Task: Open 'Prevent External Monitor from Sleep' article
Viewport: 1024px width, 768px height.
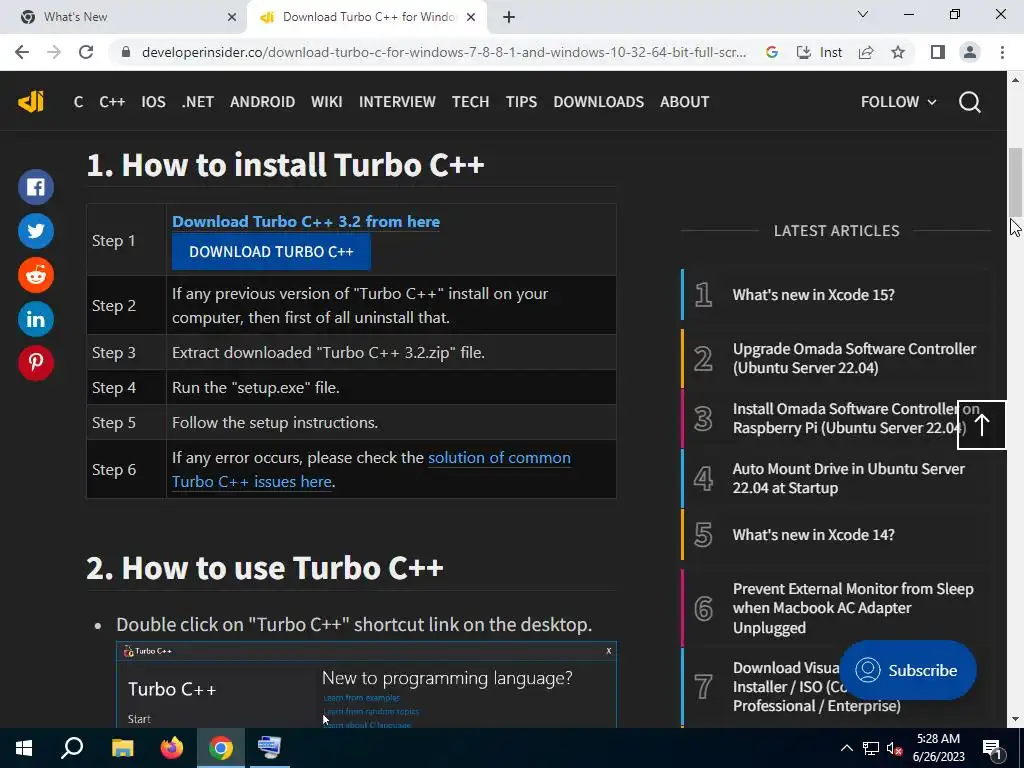Action: pyautogui.click(x=853, y=608)
